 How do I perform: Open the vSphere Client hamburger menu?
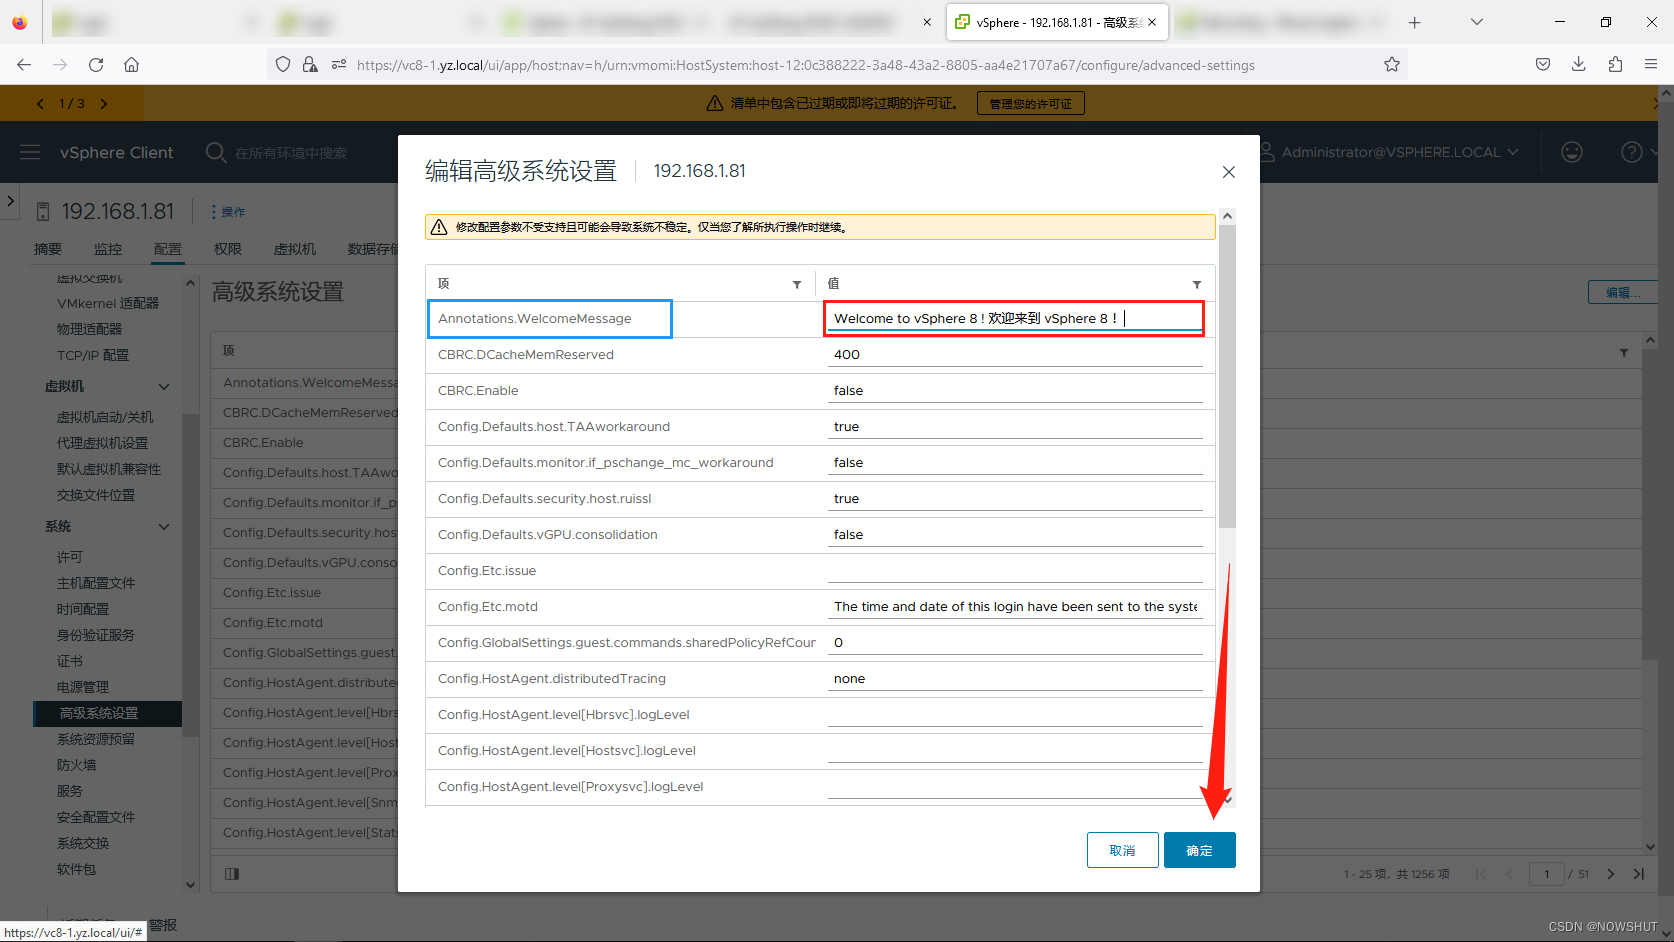(30, 152)
